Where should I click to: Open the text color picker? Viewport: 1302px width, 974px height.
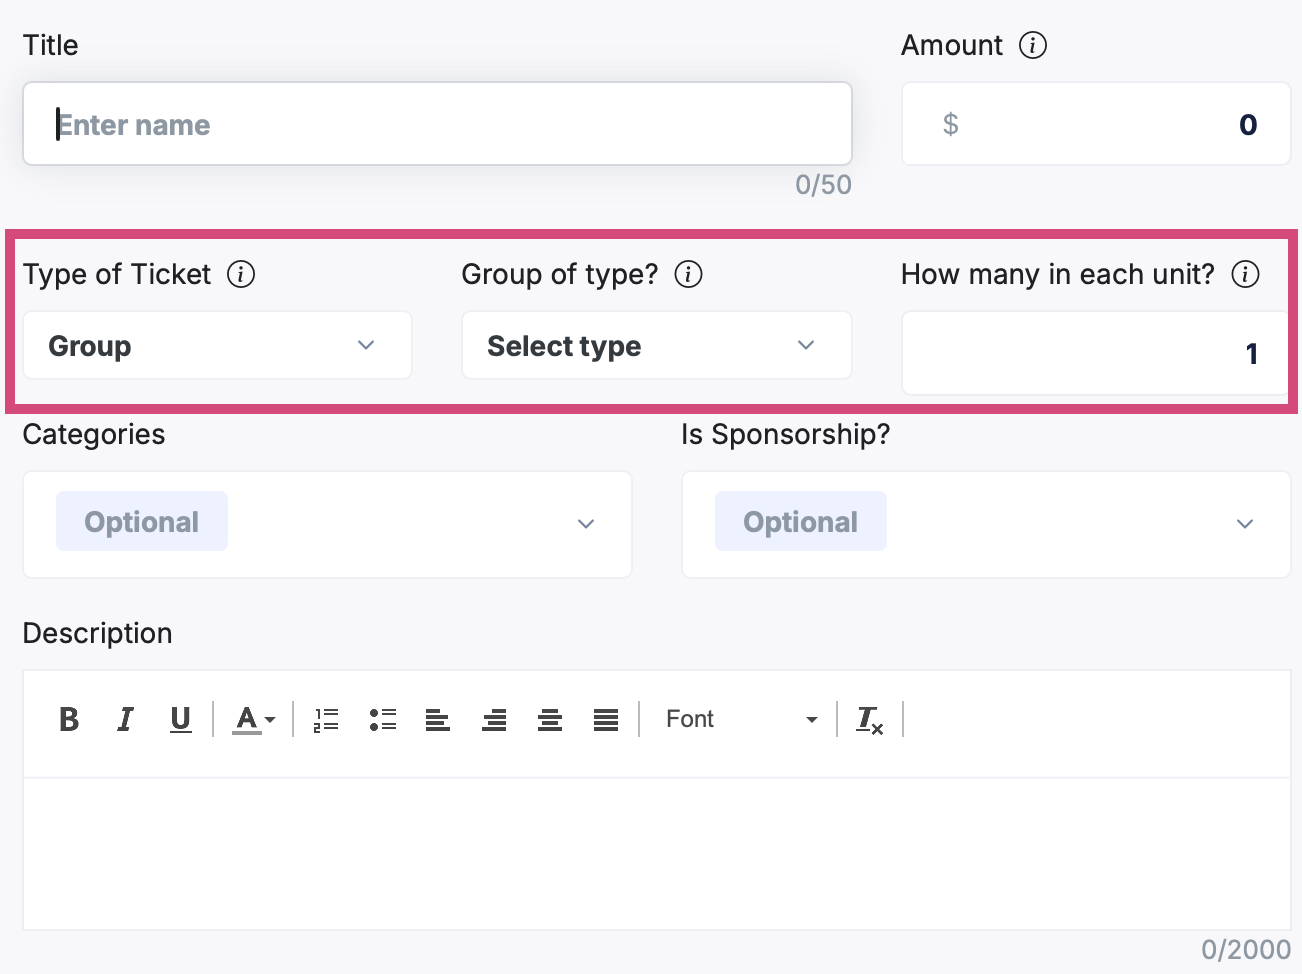point(254,719)
